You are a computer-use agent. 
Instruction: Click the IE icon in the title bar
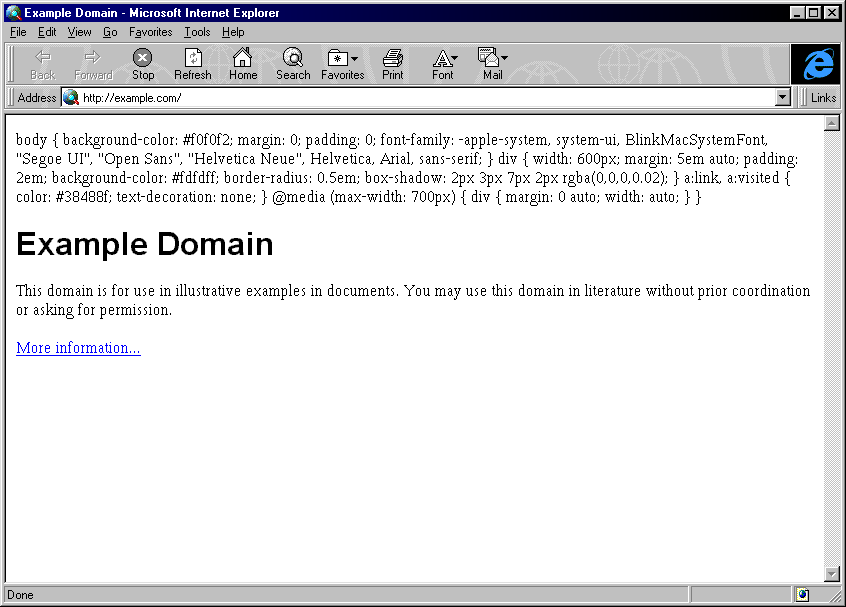[13, 12]
